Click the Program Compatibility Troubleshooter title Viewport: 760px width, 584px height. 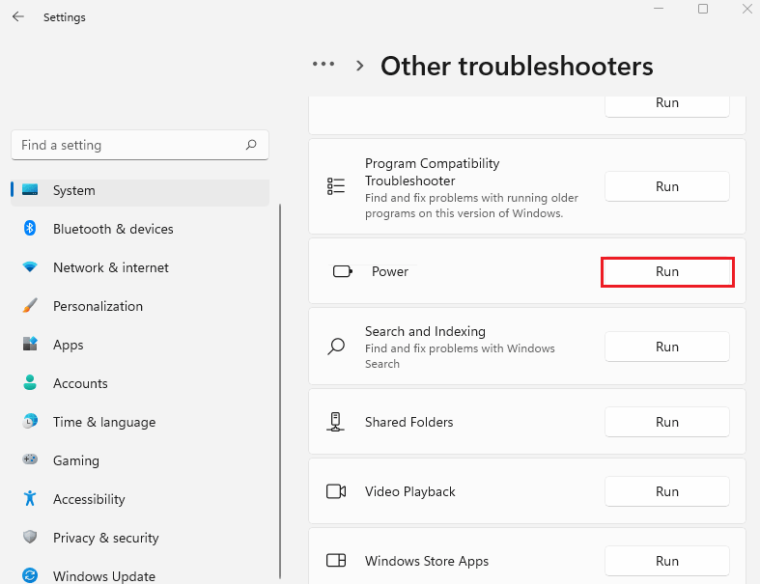432,172
